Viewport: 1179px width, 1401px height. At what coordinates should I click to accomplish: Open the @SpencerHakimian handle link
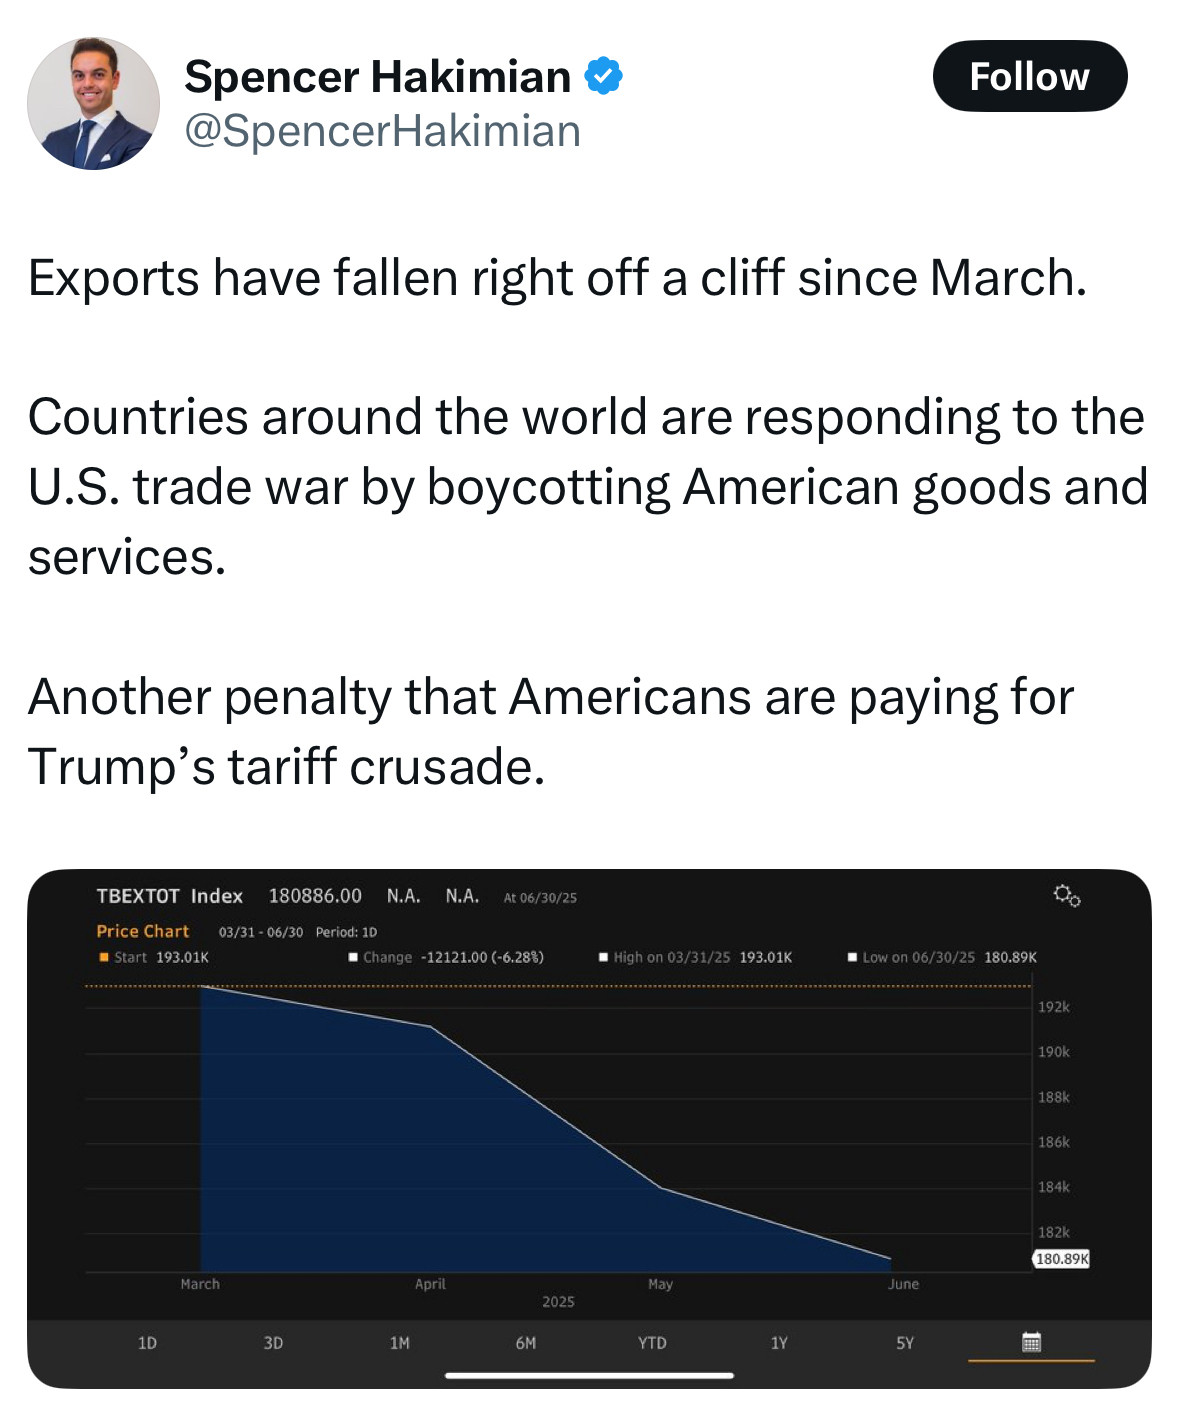[x=382, y=131]
